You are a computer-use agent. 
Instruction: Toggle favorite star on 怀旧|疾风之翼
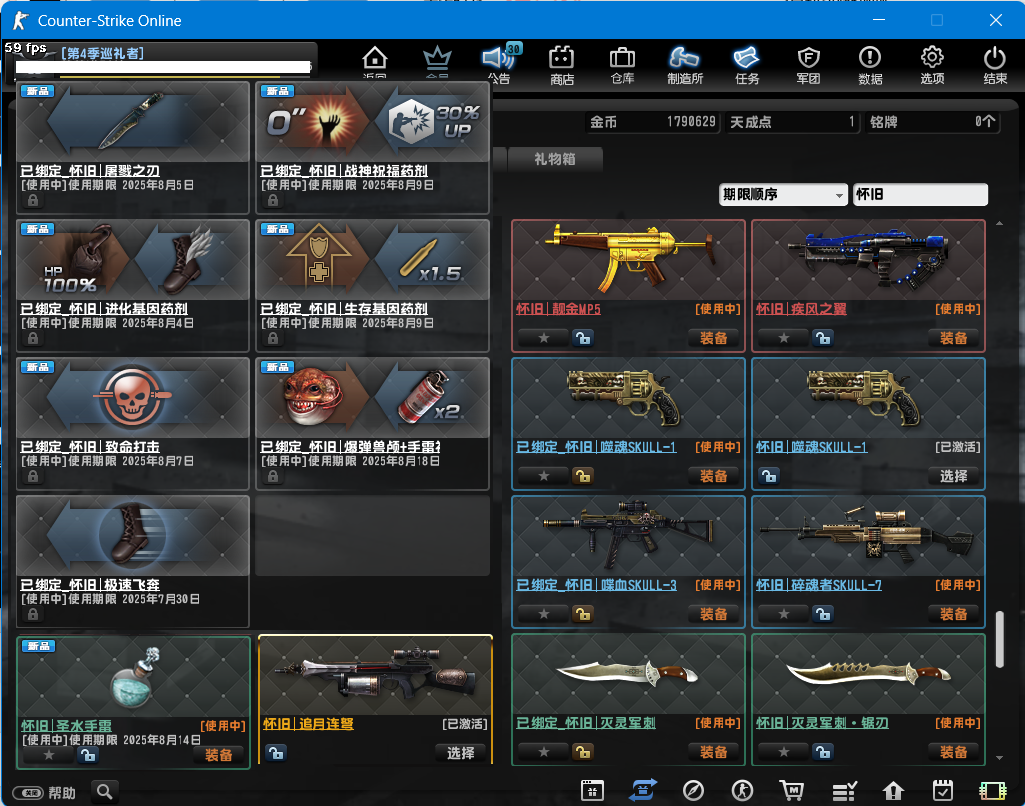783,338
